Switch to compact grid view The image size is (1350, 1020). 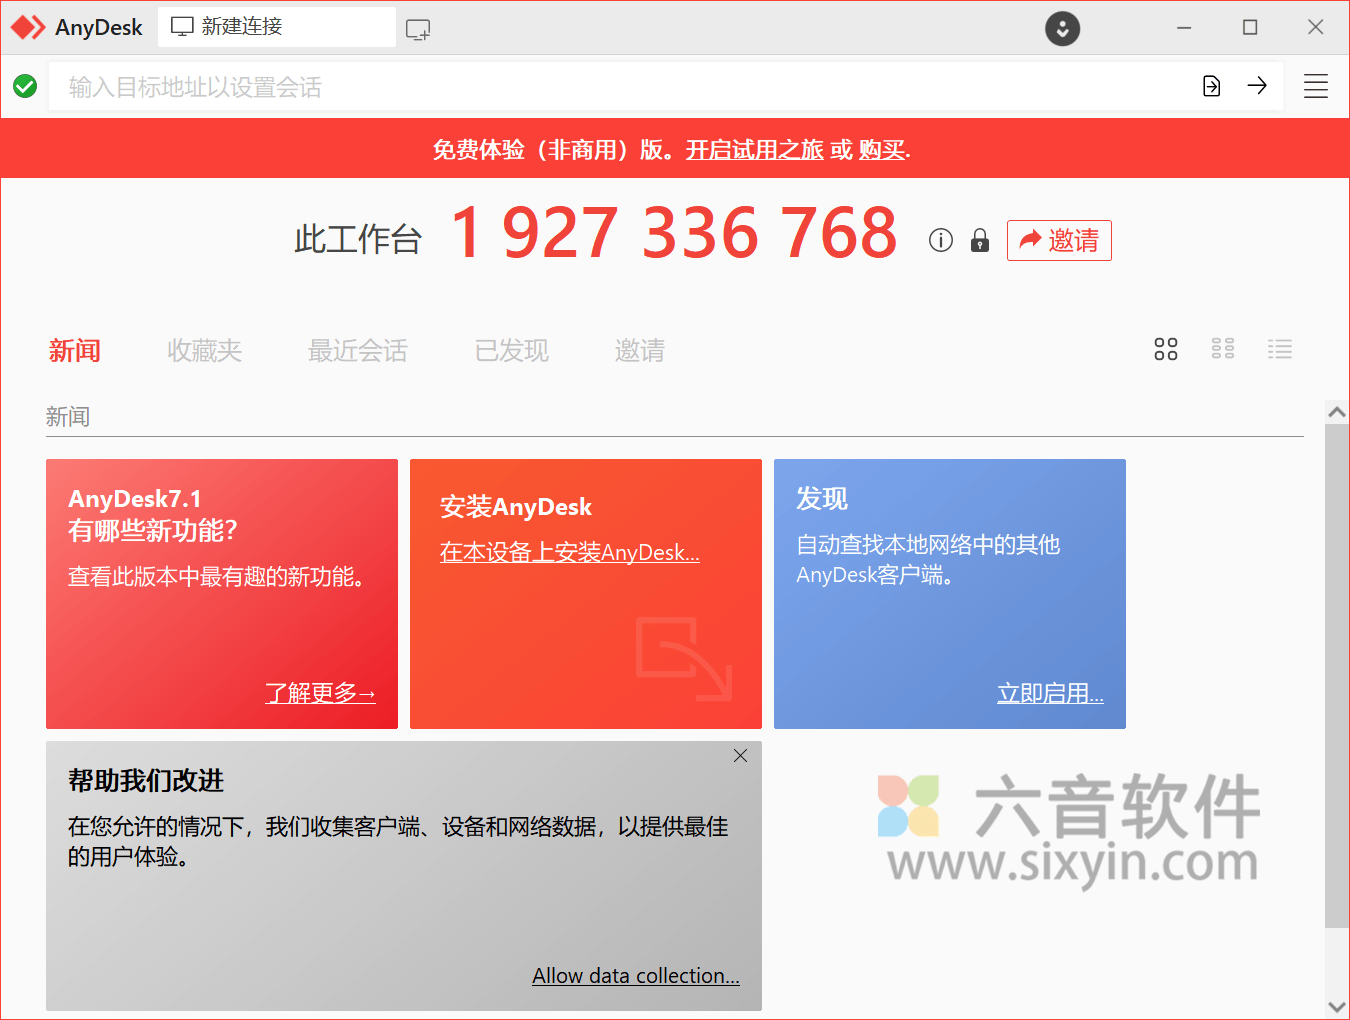(1222, 348)
